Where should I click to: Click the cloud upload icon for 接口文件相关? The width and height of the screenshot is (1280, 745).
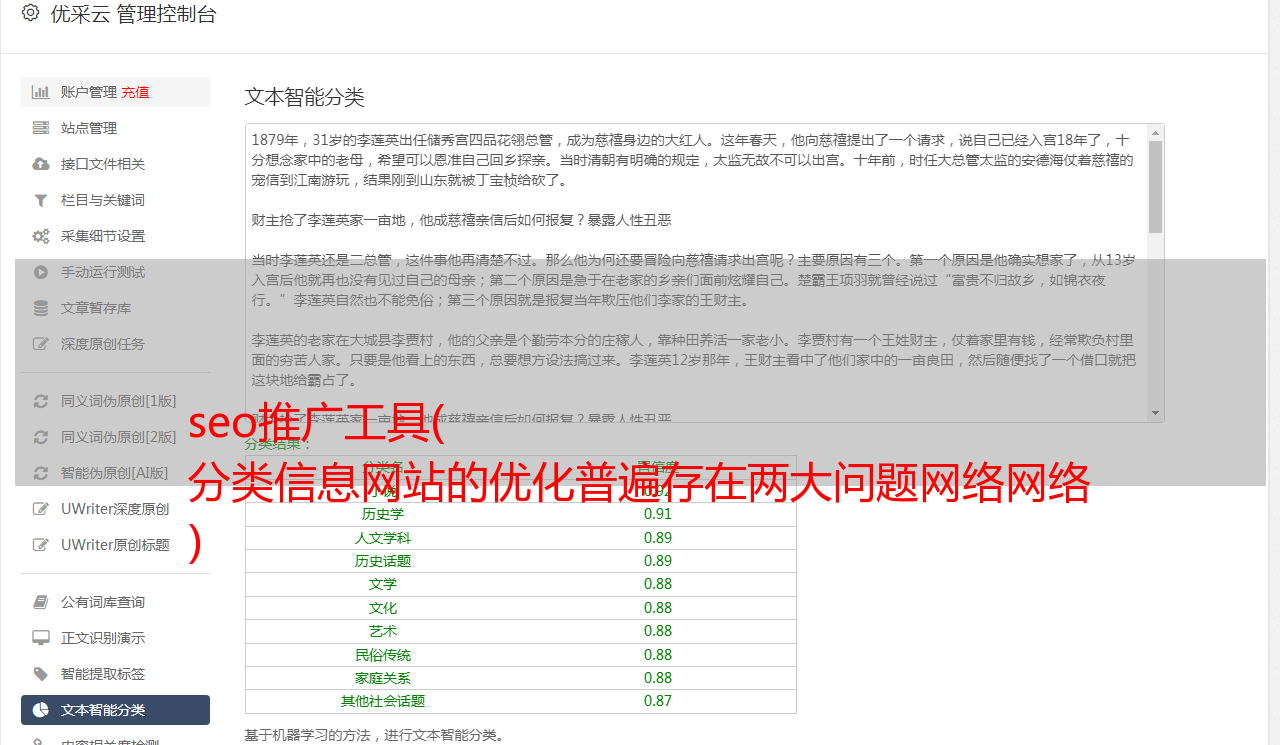tap(41, 164)
